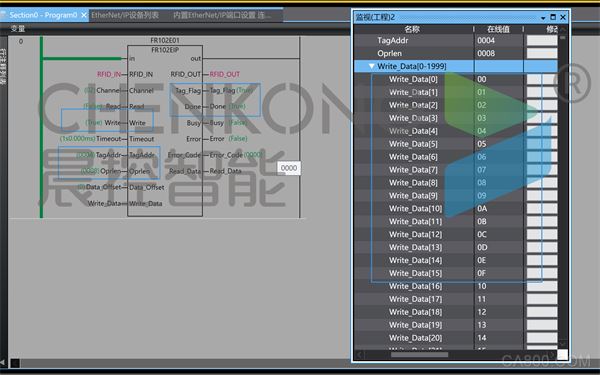Select the Write input on FR102EIP block

pyautogui.click(x=137, y=123)
